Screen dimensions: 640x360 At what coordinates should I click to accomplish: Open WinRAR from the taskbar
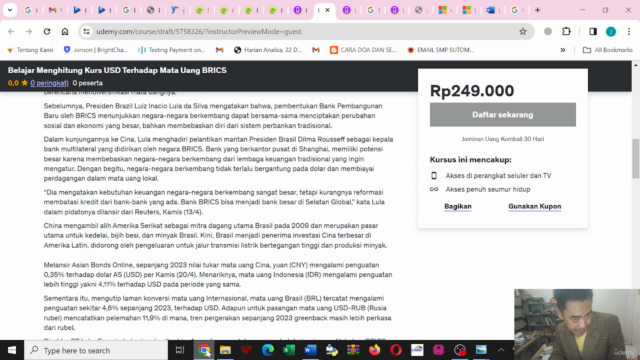(353, 350)
